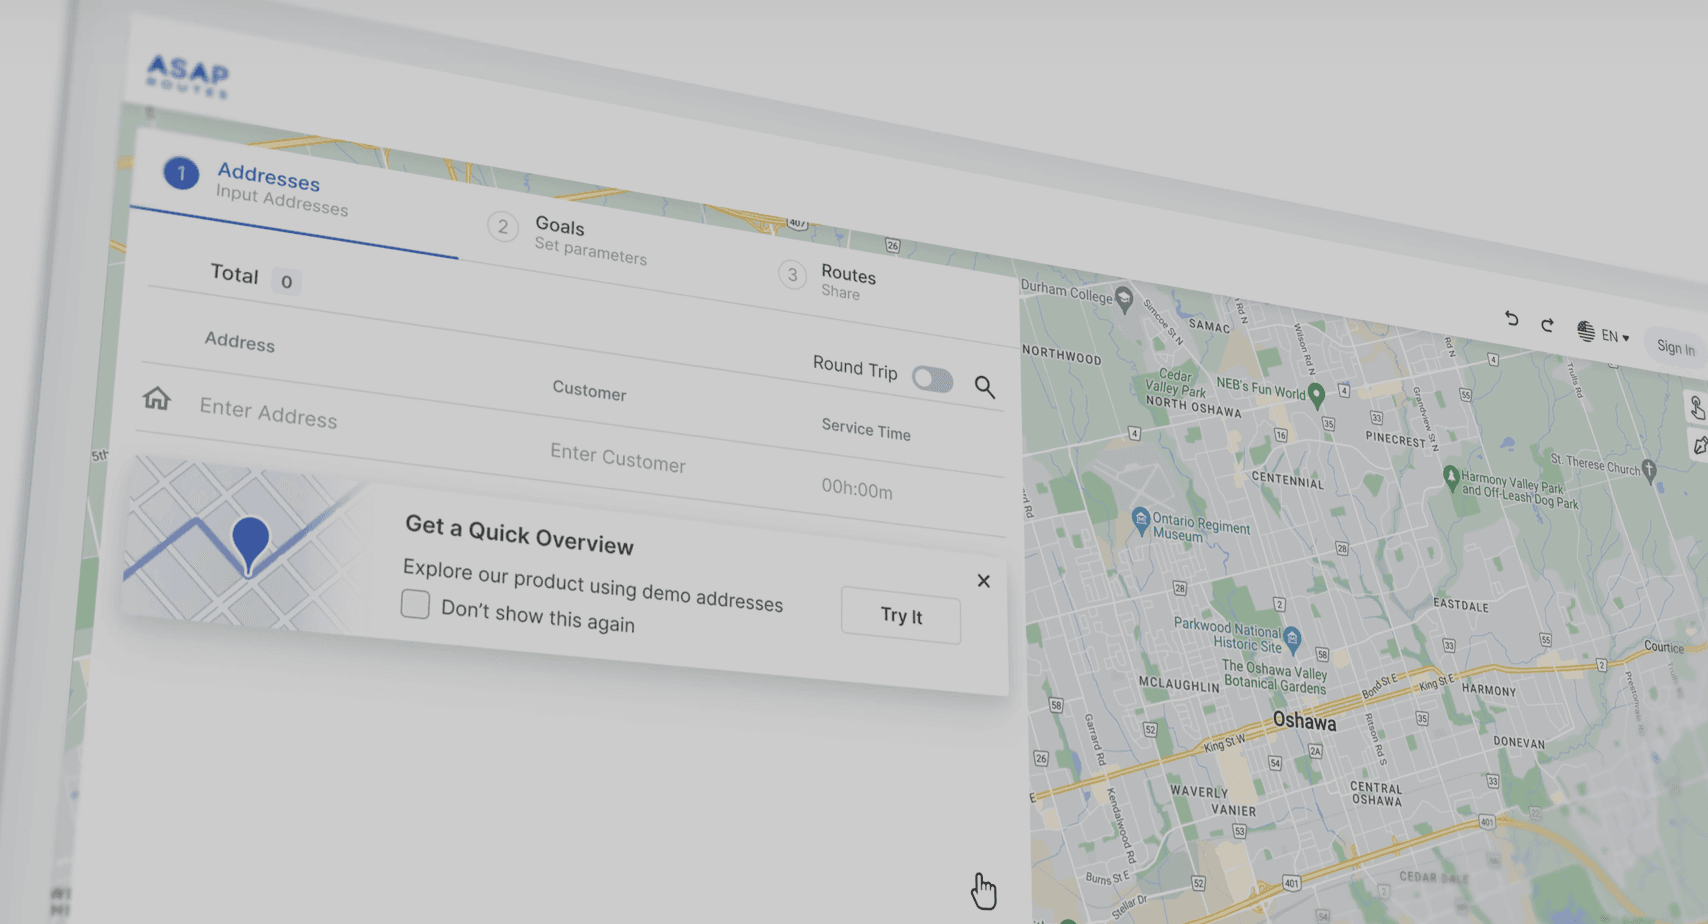1708x924 pixels.
Task: Click the redo arrow icon
Action: 1547,325
